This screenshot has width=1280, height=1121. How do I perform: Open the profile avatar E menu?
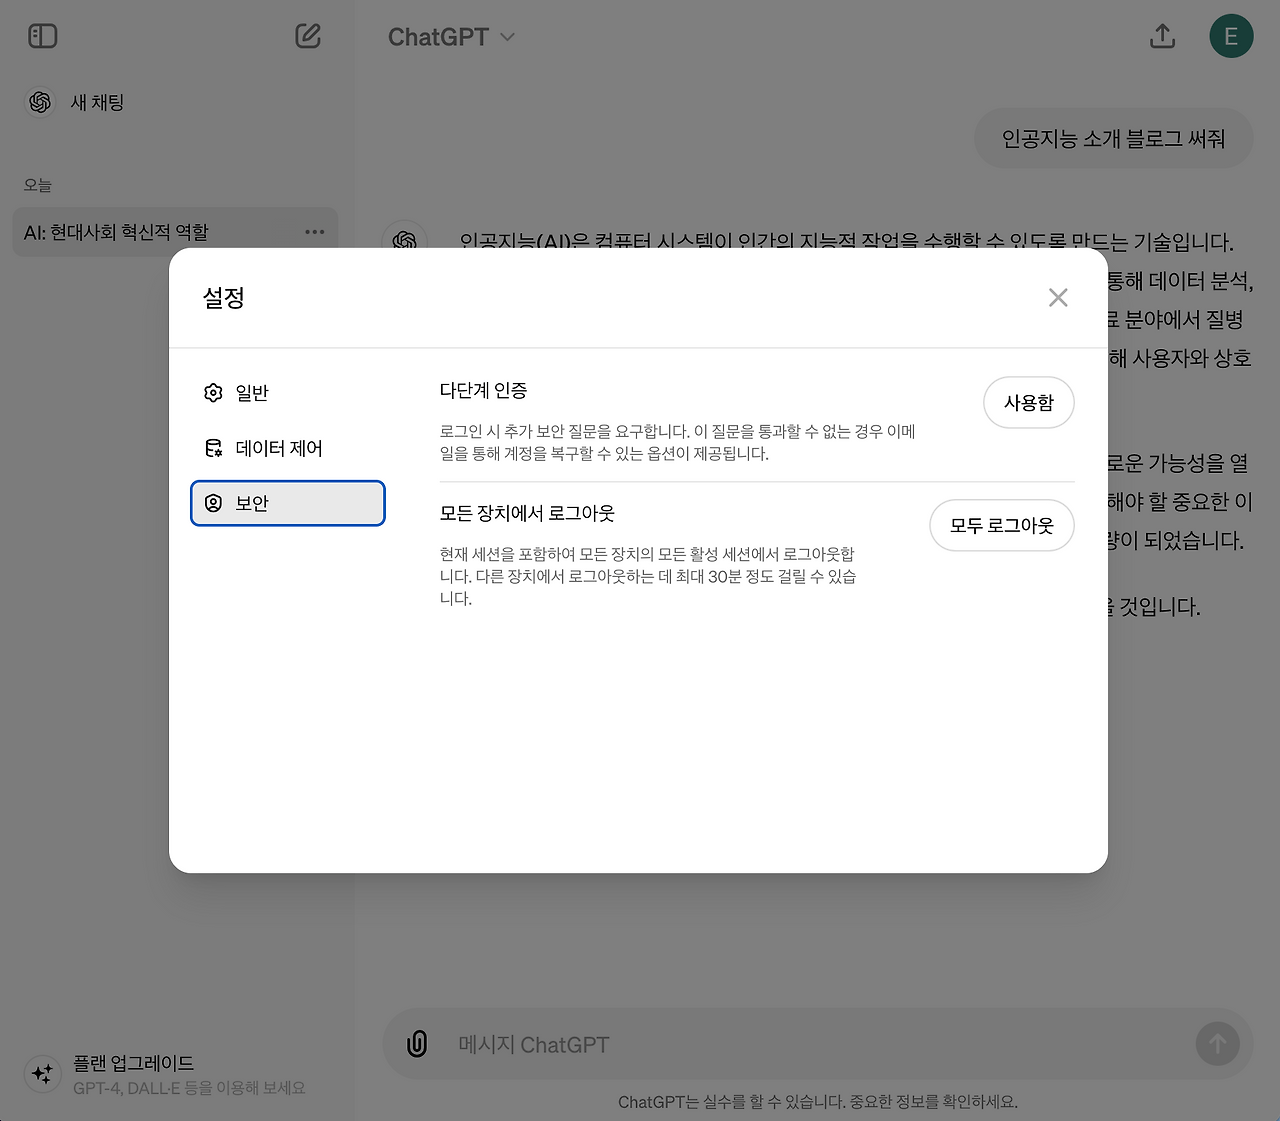pyautogui.click(x=1231, y=36)
